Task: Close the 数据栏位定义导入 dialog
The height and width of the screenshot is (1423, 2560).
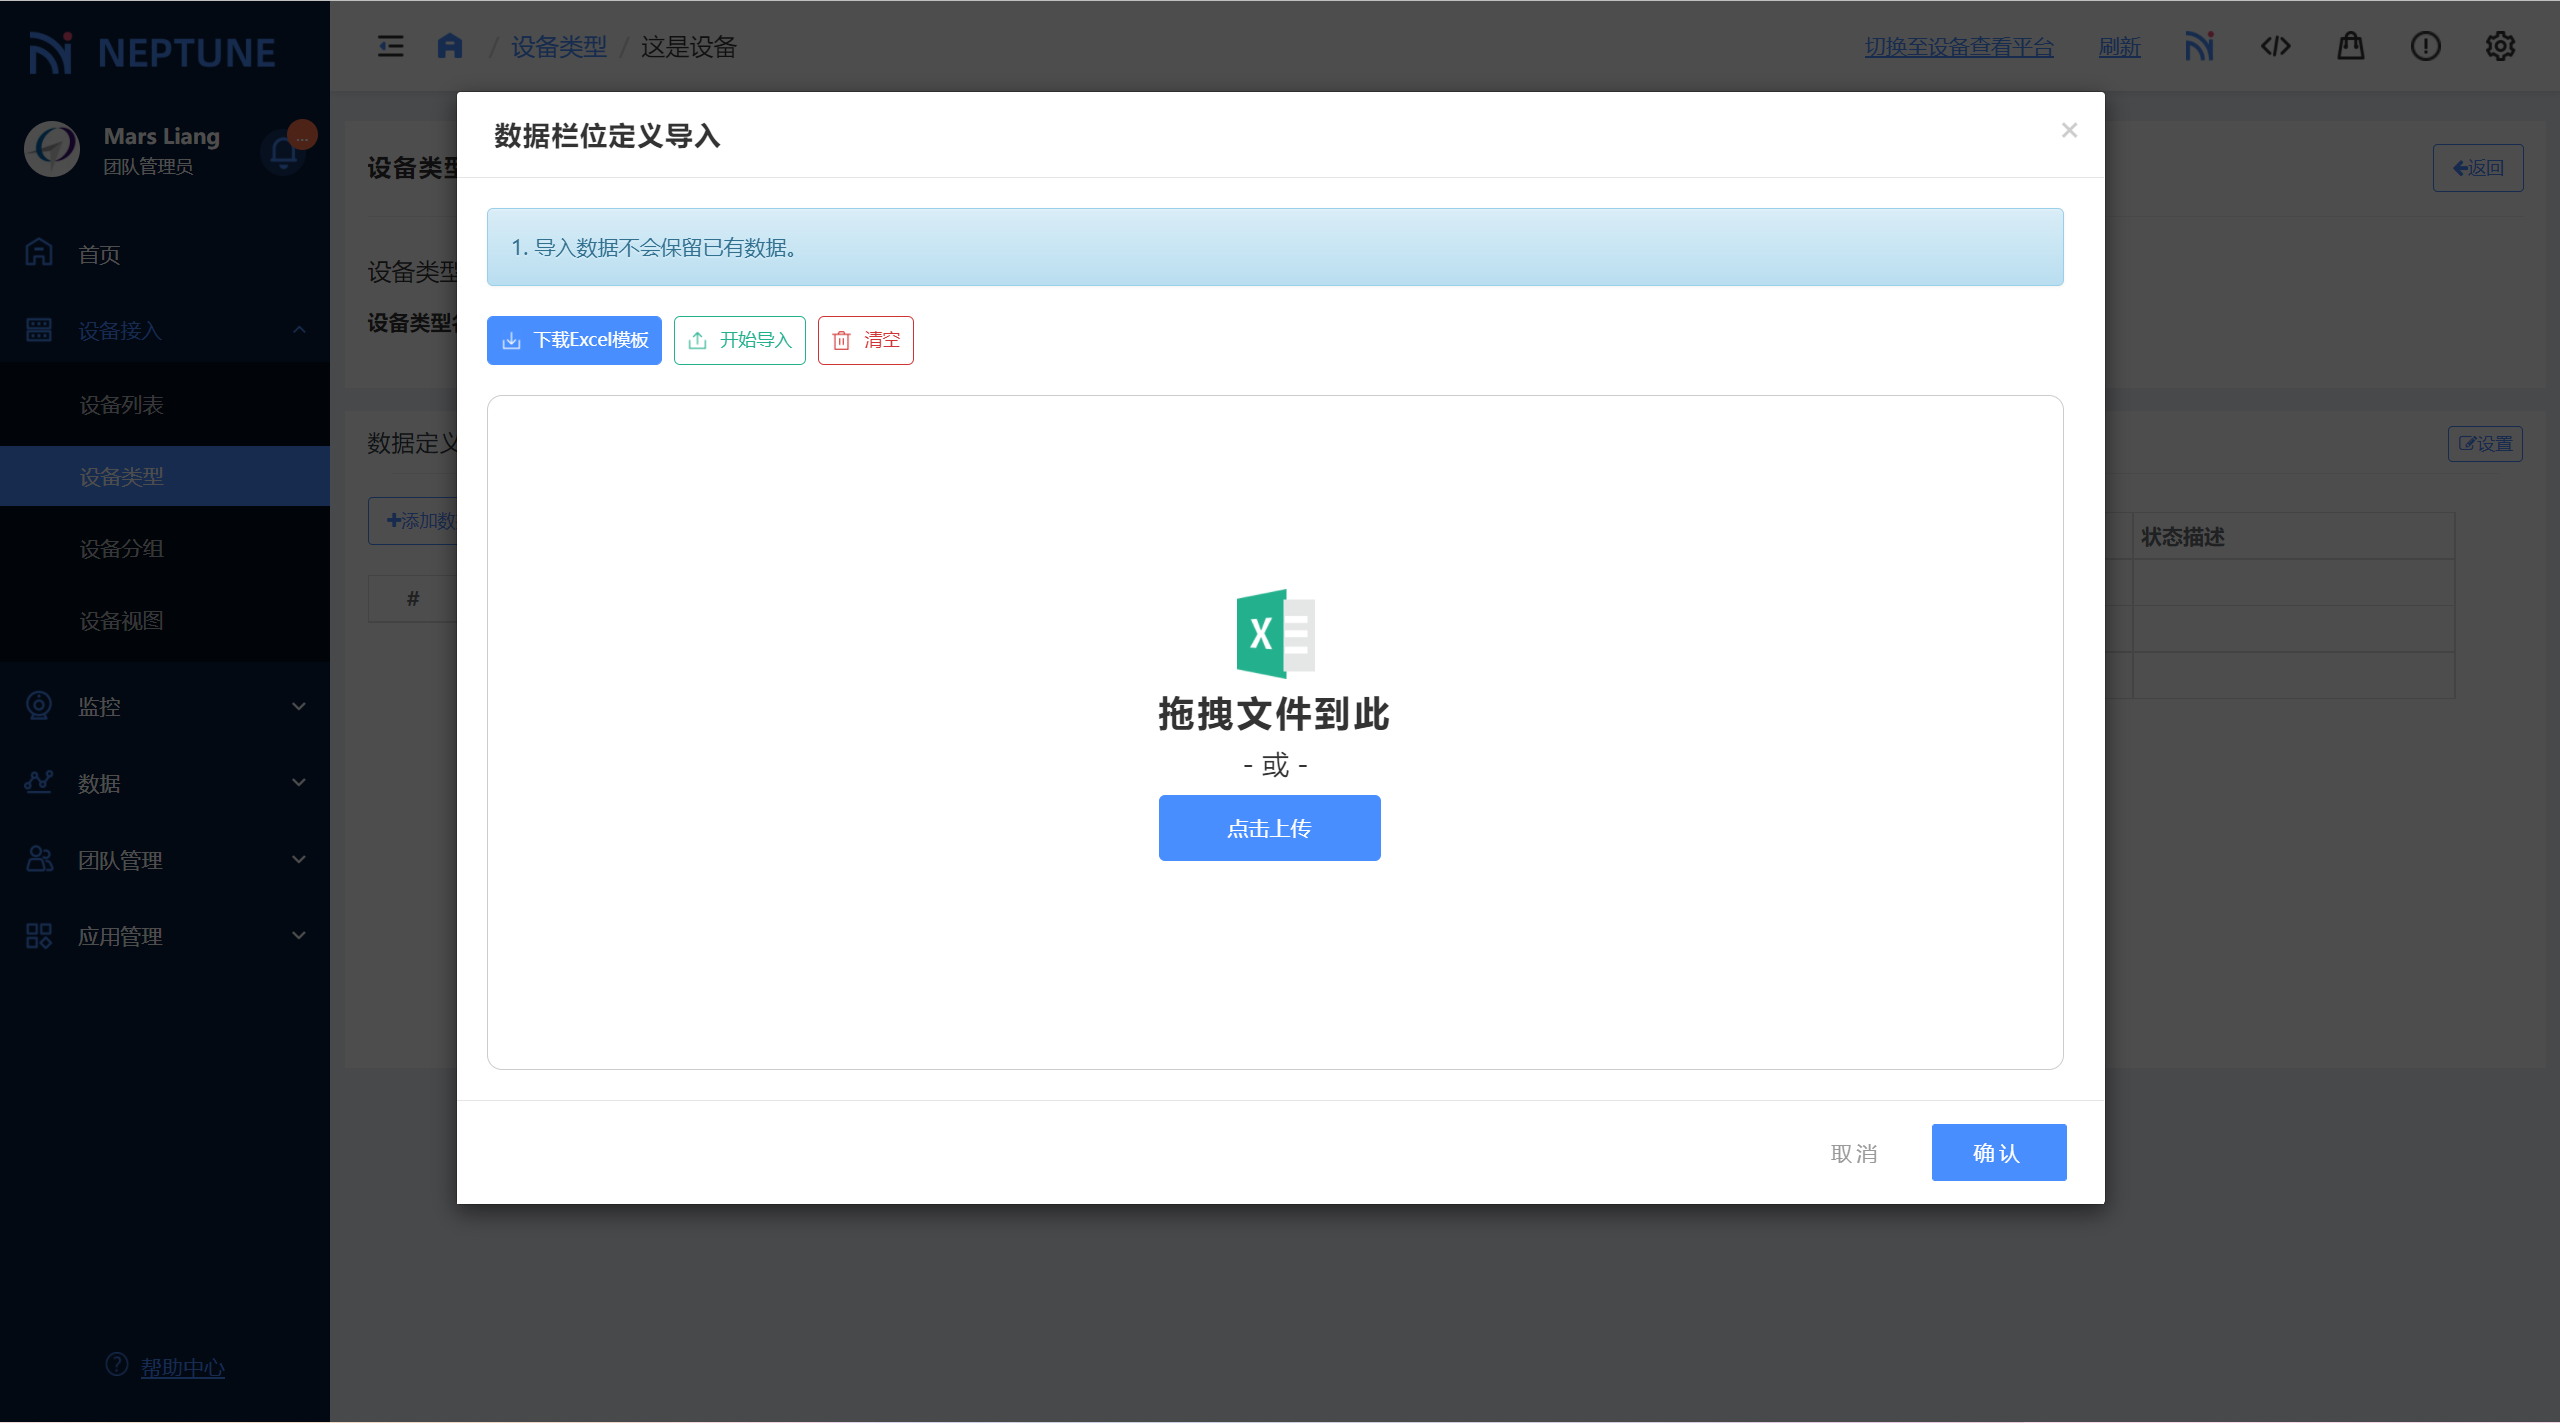Action: point(2069,131)
